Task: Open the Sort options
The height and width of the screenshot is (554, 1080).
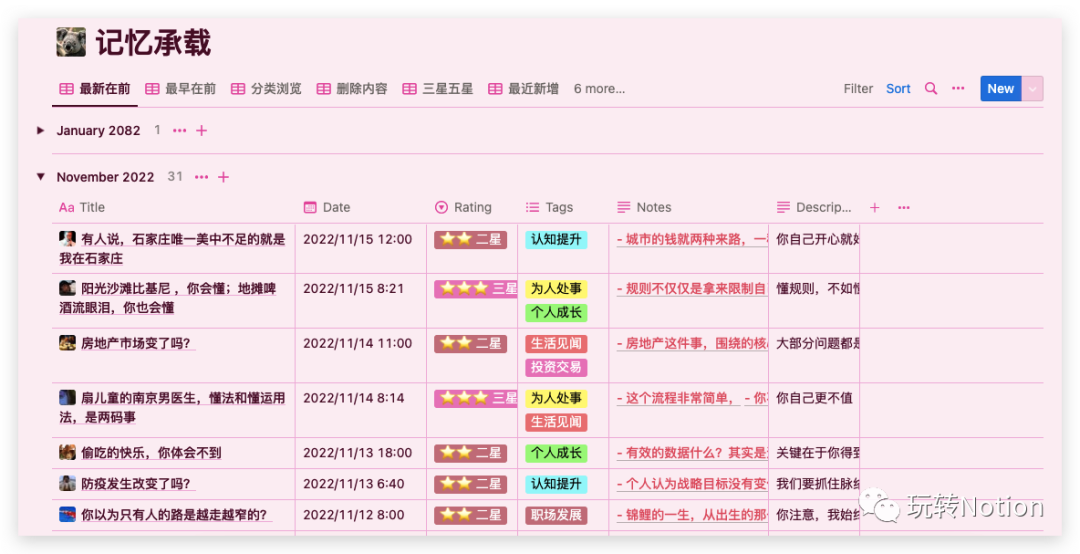Action: point(898,89)
